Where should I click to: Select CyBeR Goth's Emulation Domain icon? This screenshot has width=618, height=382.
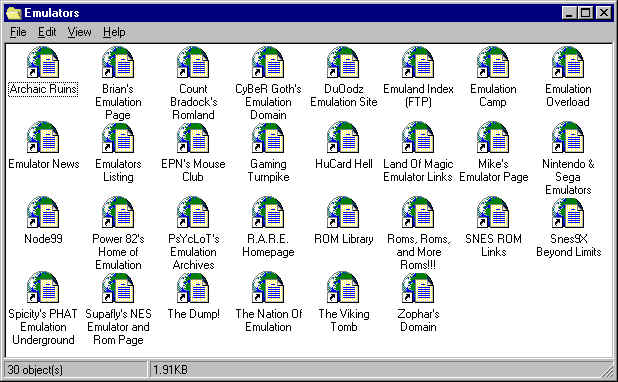click(x=268, y=62)
